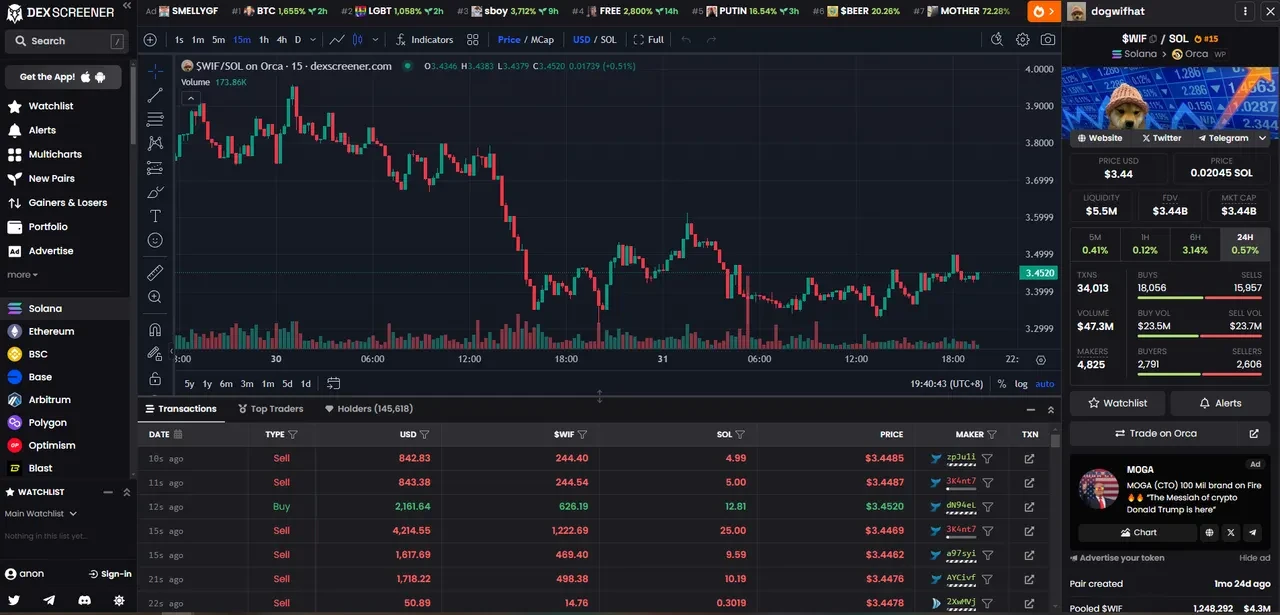Select the 6H price change tab
Image resolution: width=1280 pixels, height=615 pixels.
tap(1195, 244)
